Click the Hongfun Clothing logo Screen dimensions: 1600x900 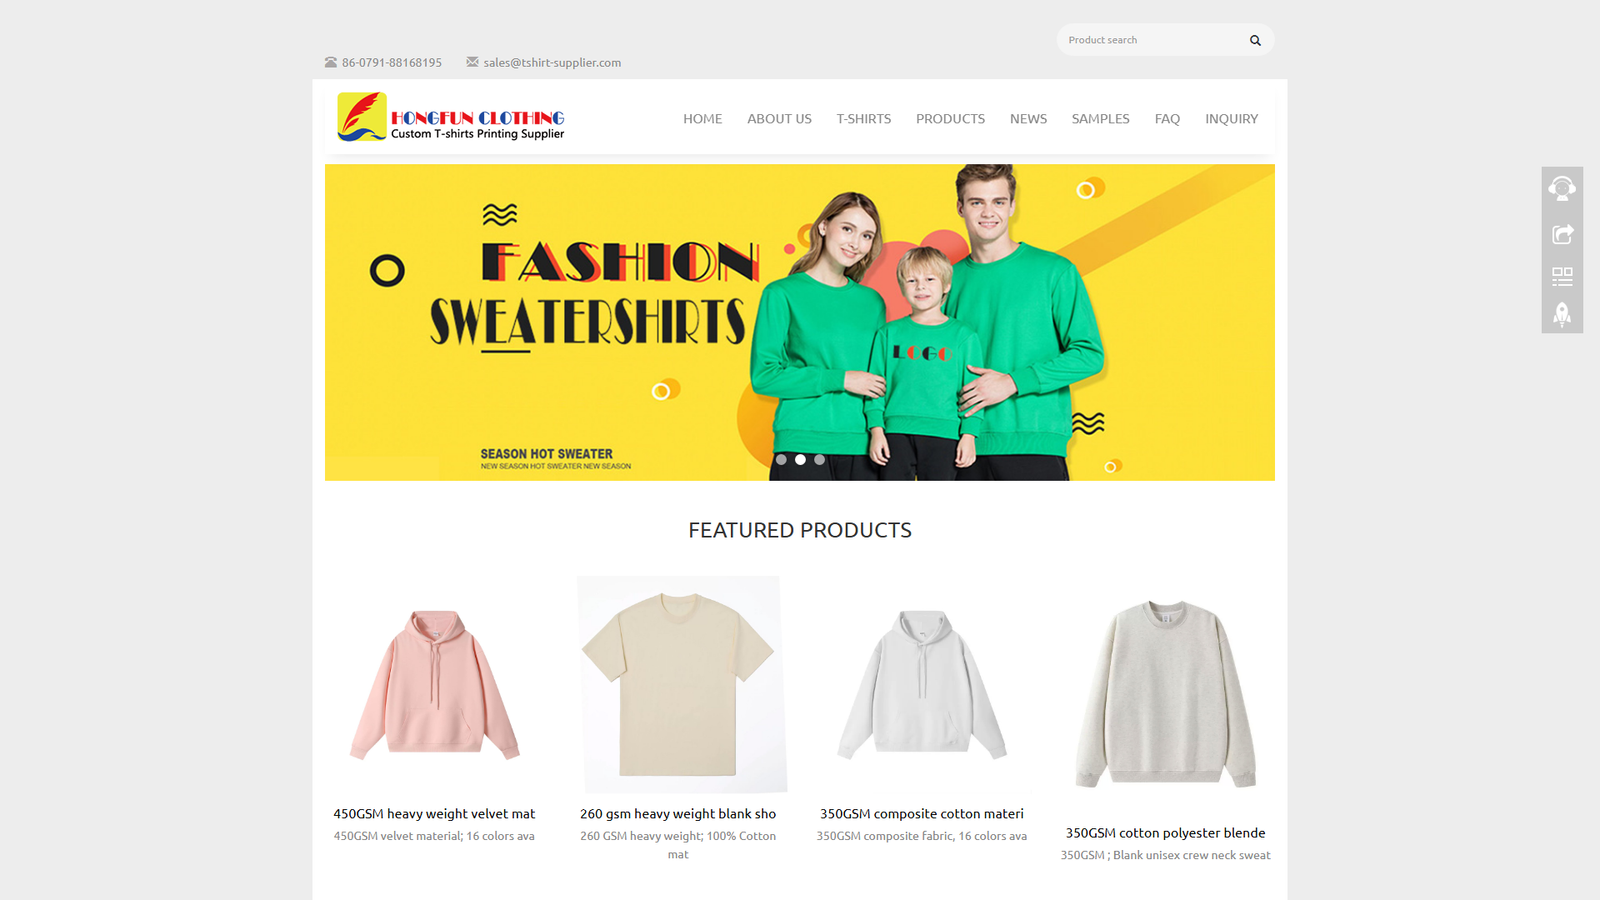pos(451,117)
